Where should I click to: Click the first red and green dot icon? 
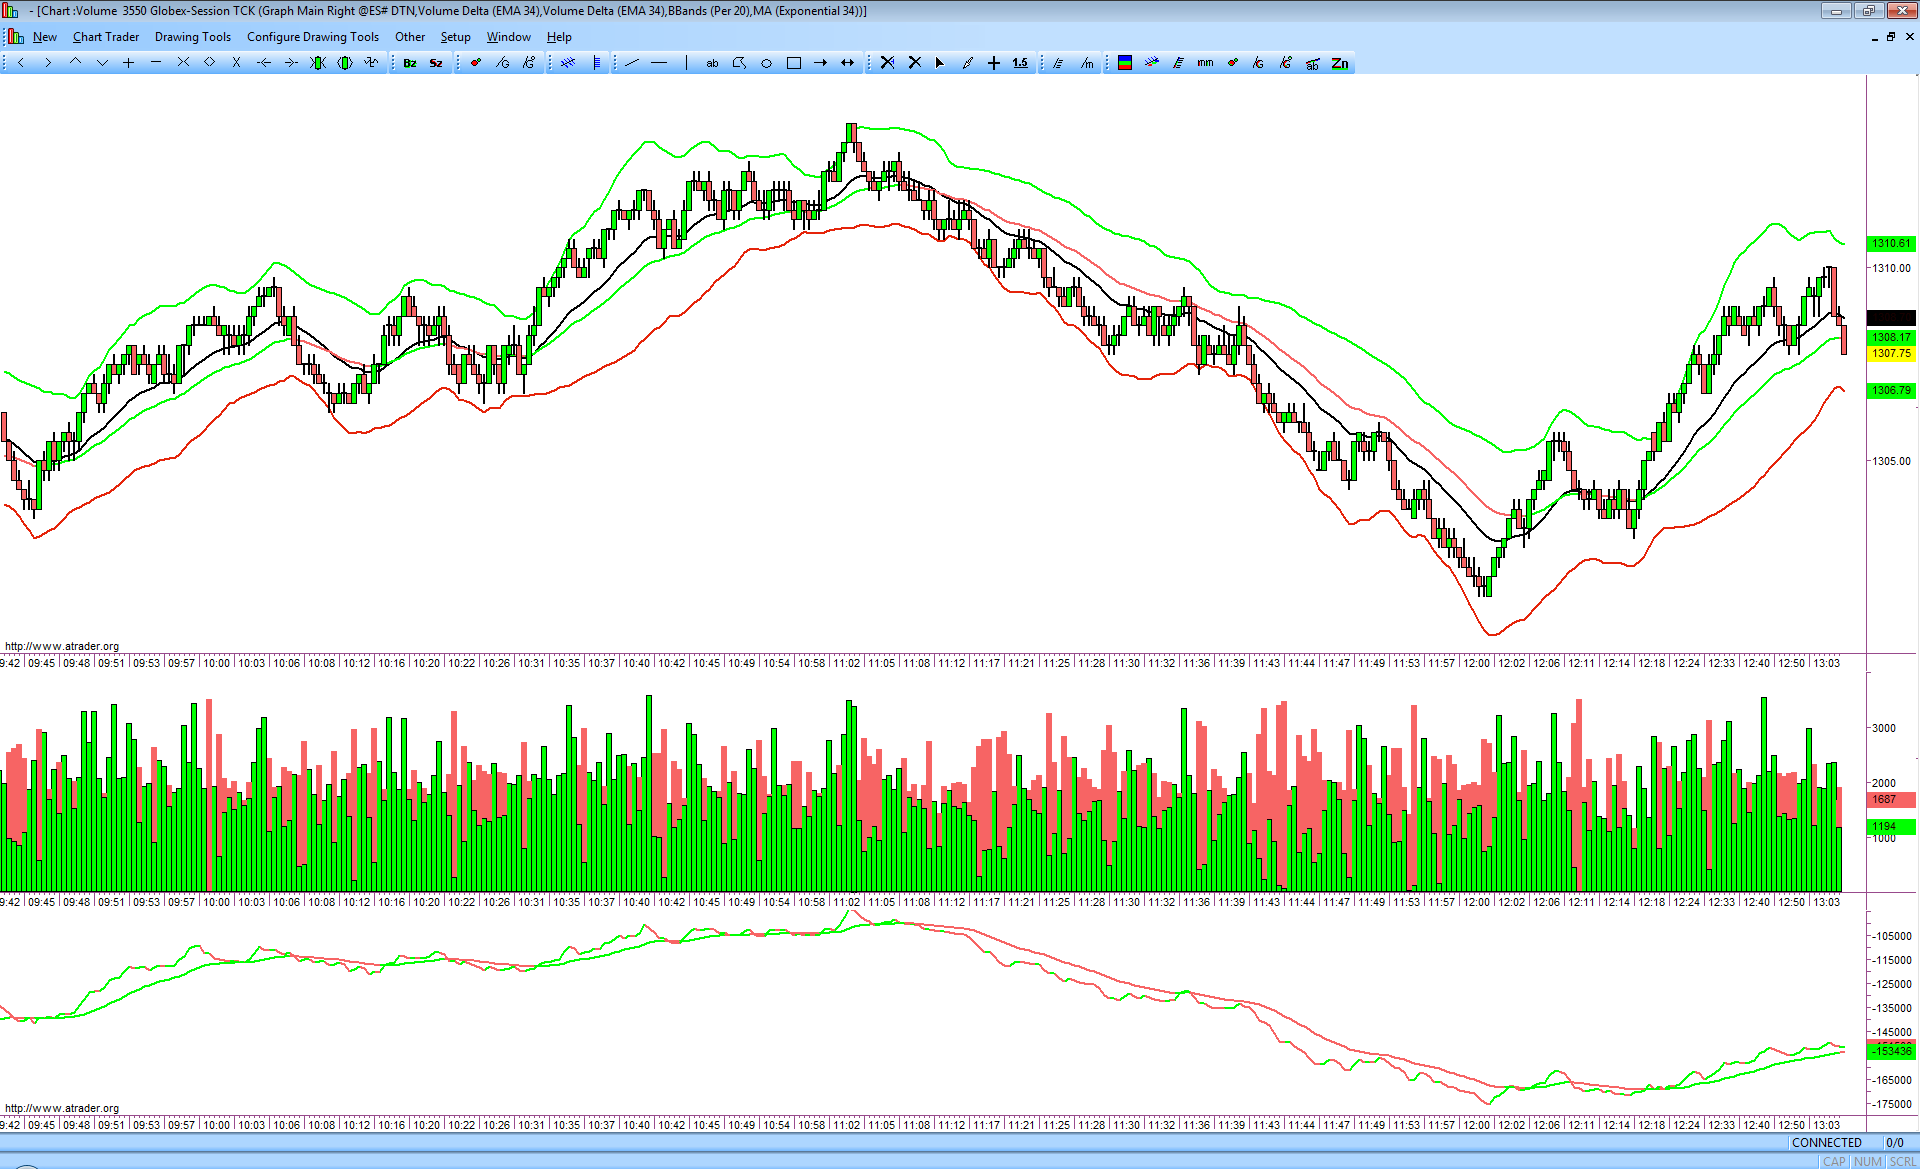tap(476, 63)
